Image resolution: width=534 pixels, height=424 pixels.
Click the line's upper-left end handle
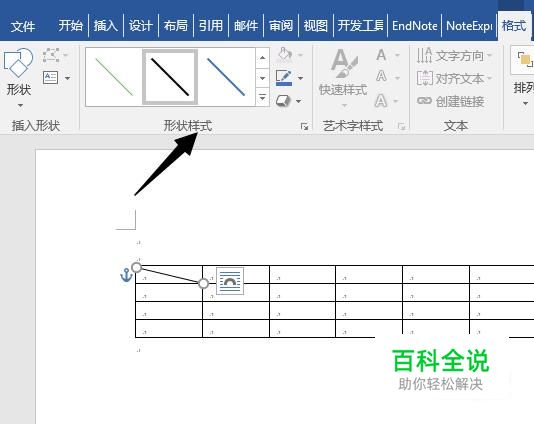(x=136, y=268)
